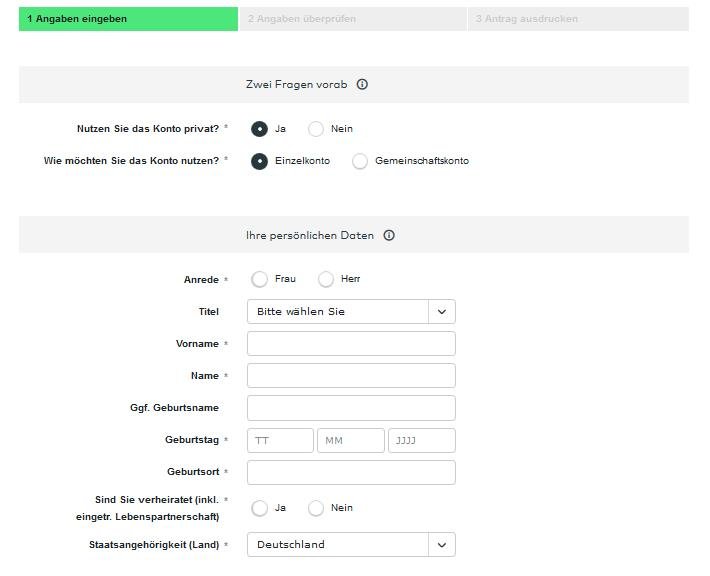Image resolution: width=710 pixels, height=576 pixels.
Task: Select Herr as Anrede
Action: point(326,279)
